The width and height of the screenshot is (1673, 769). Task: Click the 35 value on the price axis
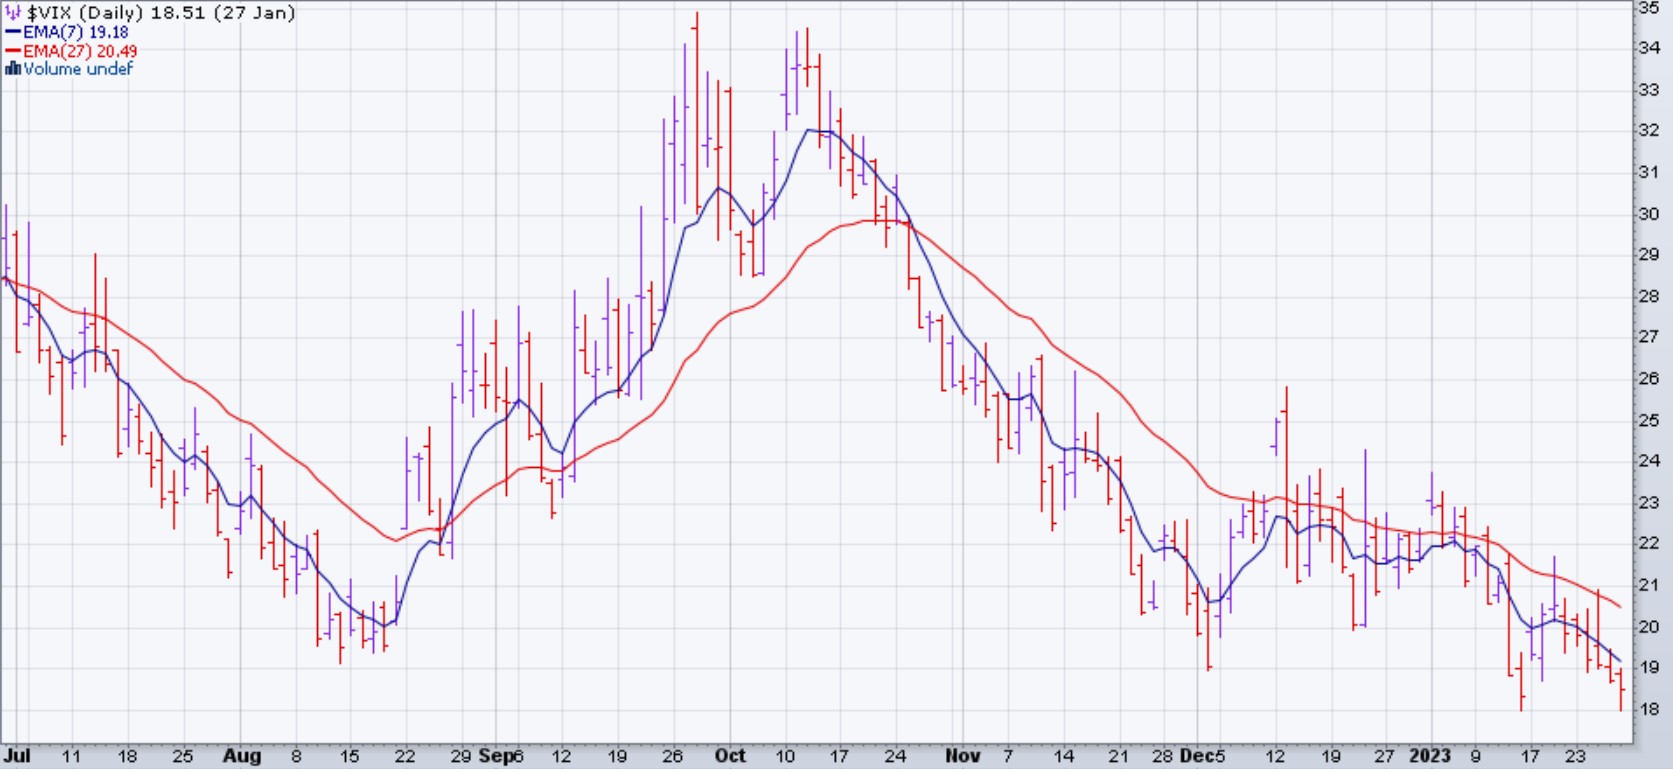(x=1648, y=8)
